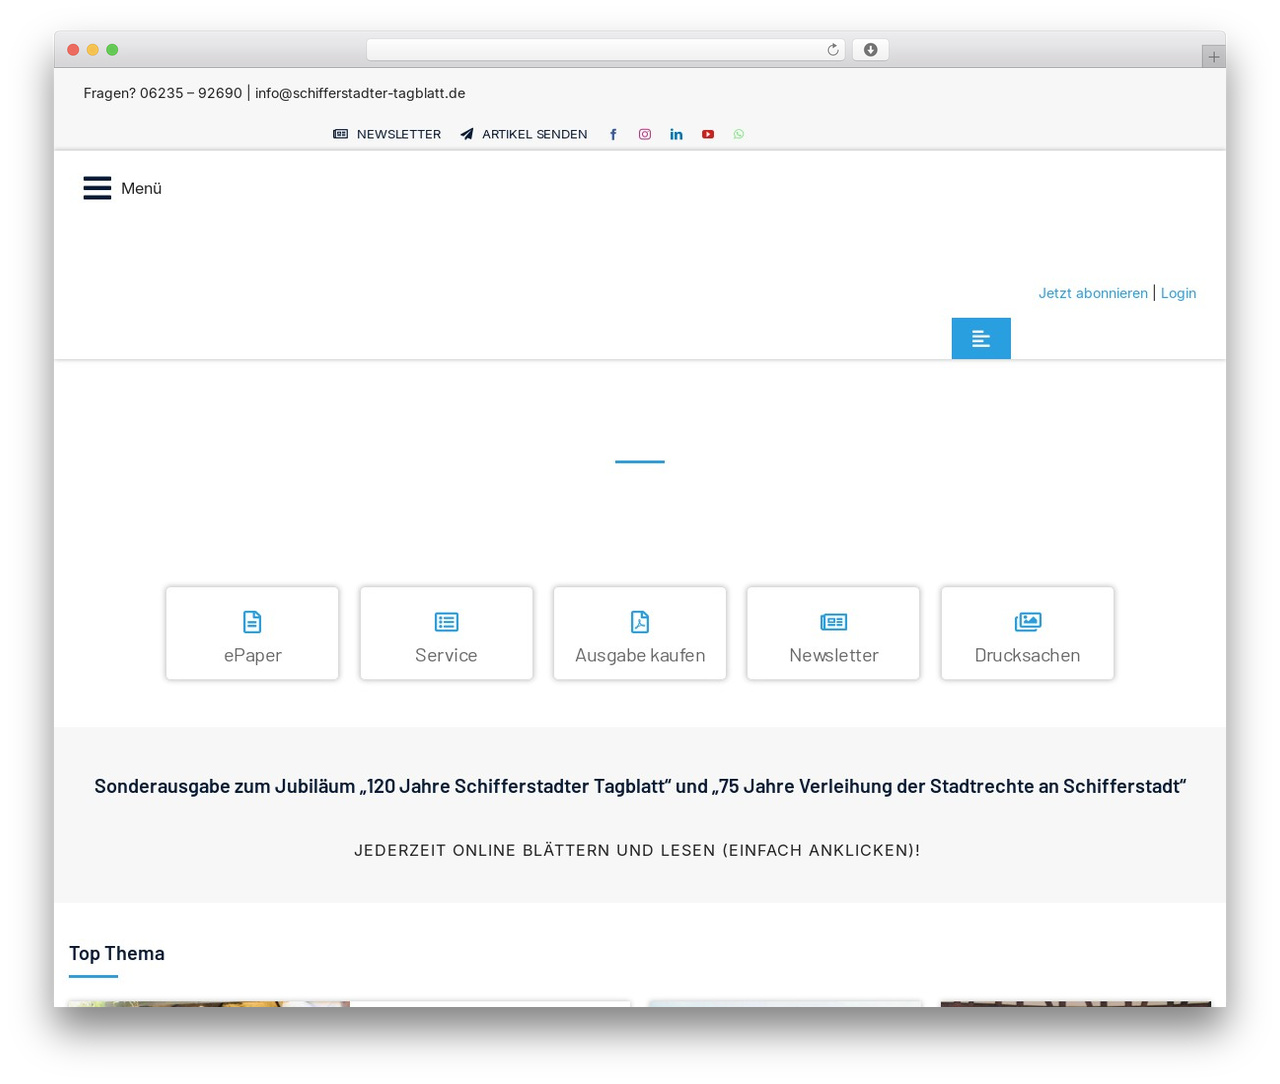
Task: Click the Menü label text
Action: coord(141,188)
